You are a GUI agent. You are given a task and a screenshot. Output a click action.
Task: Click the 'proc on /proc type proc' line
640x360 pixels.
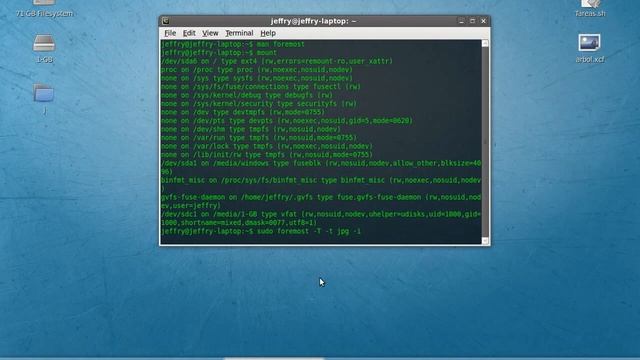(257, 70)
